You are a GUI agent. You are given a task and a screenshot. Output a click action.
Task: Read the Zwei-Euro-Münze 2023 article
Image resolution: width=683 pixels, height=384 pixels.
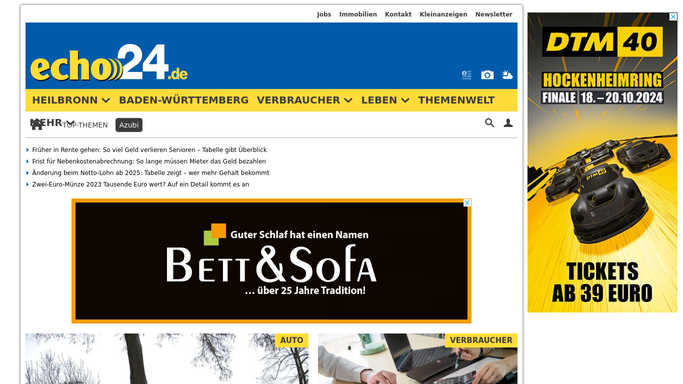click(x=140, y=184)
